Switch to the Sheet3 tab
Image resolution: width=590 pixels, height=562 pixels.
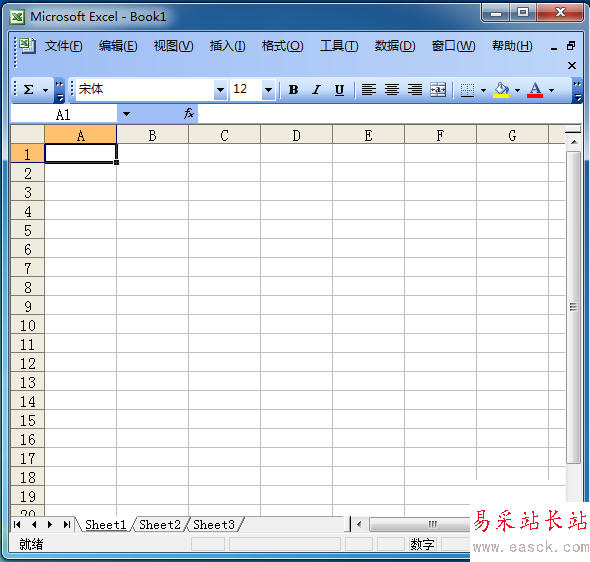point(214,524)
